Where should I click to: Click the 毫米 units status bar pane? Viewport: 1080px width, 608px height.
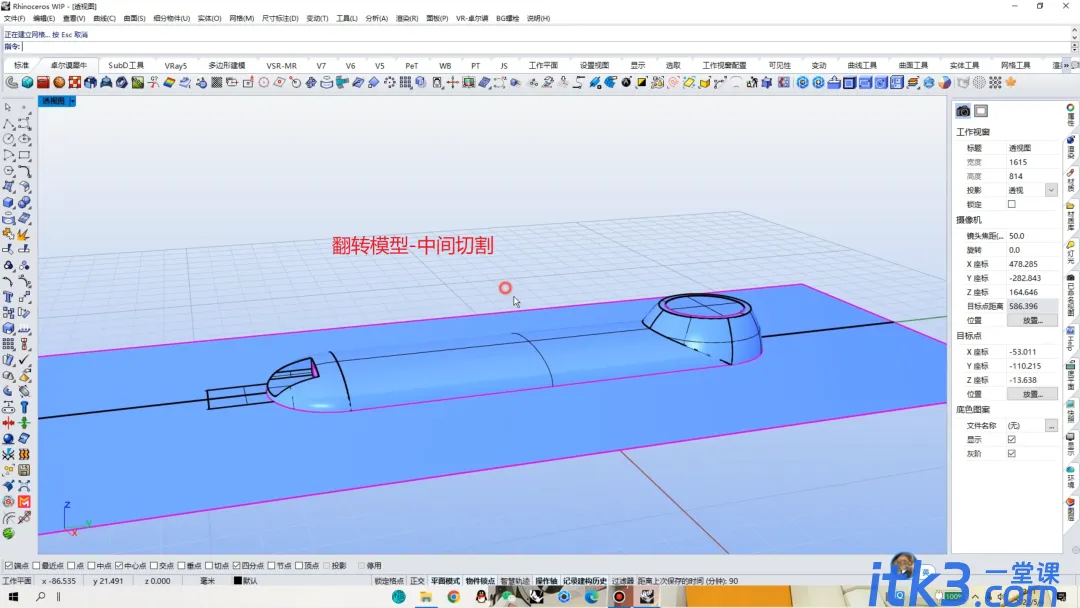click(x=207, y=581)
